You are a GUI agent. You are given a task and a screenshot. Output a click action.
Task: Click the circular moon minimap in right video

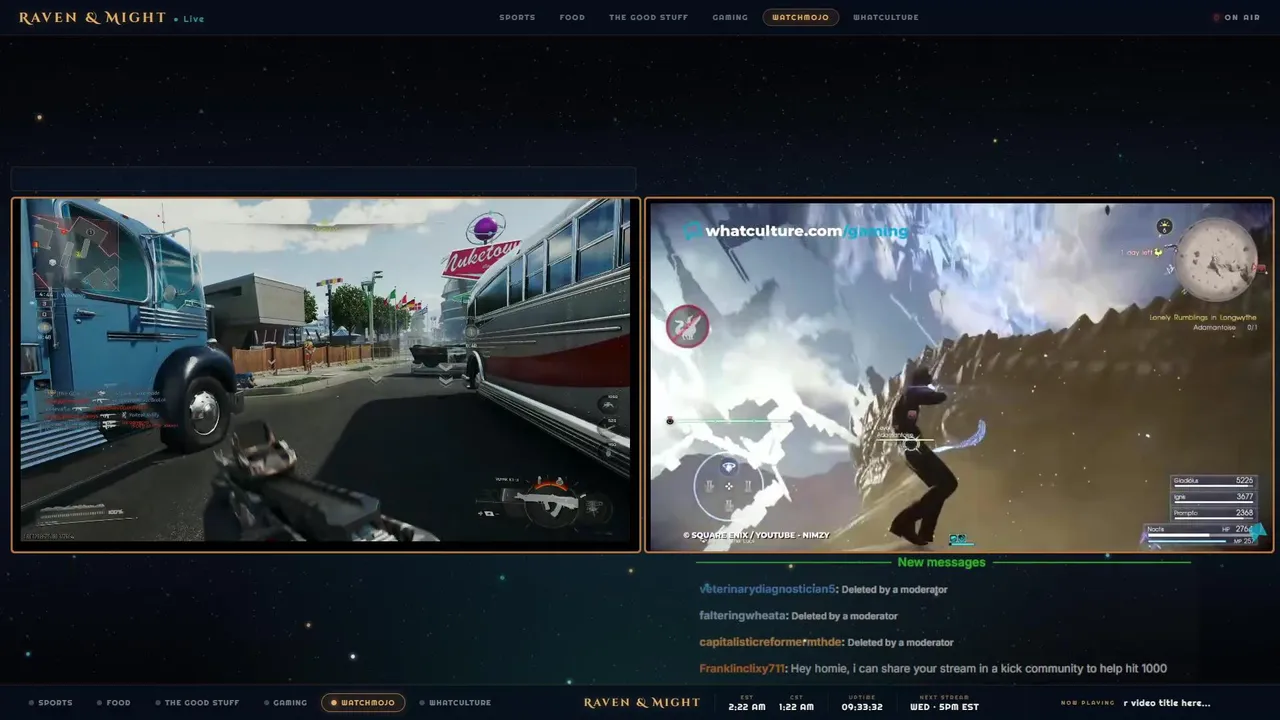[1216, 258]
